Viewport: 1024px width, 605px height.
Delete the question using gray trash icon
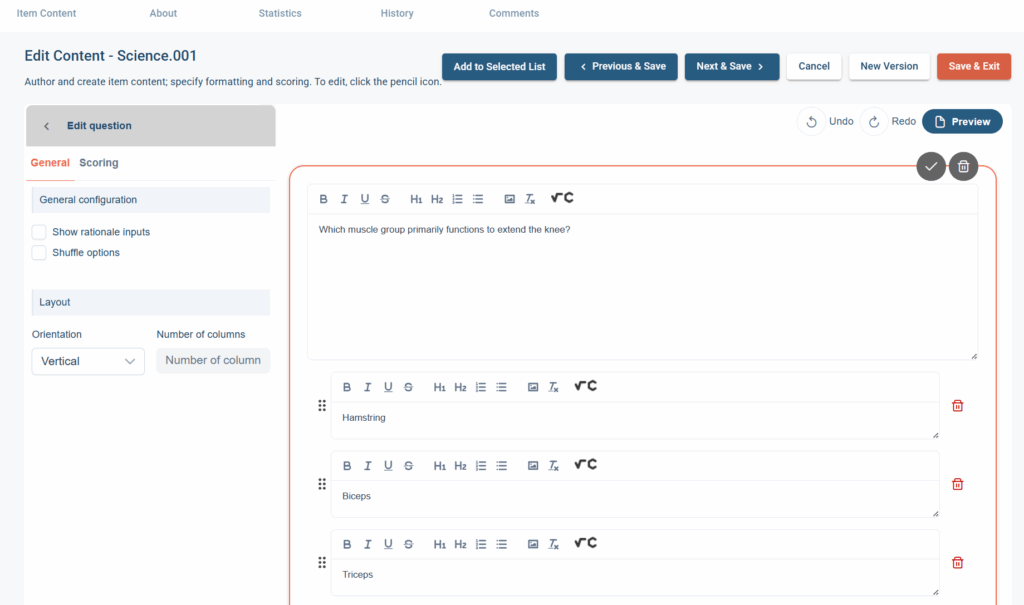coord(963,167)
